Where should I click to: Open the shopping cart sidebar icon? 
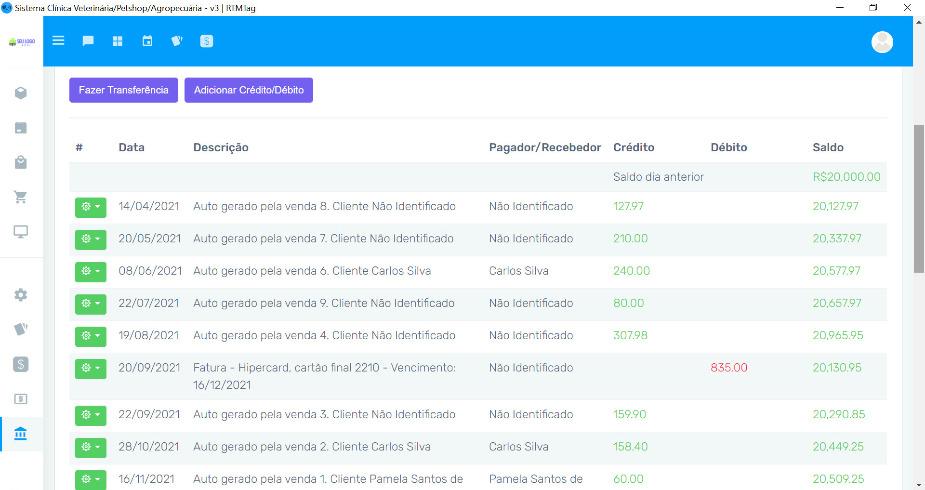(x=21, y=197)
